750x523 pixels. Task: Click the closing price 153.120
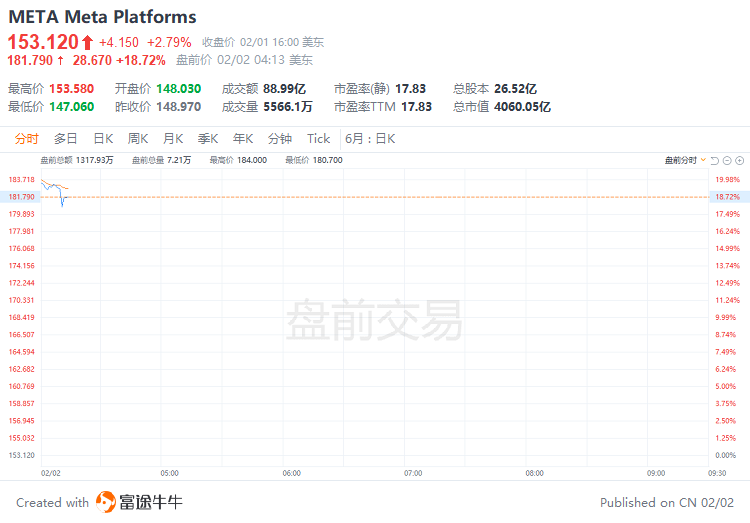pos(43,42)
